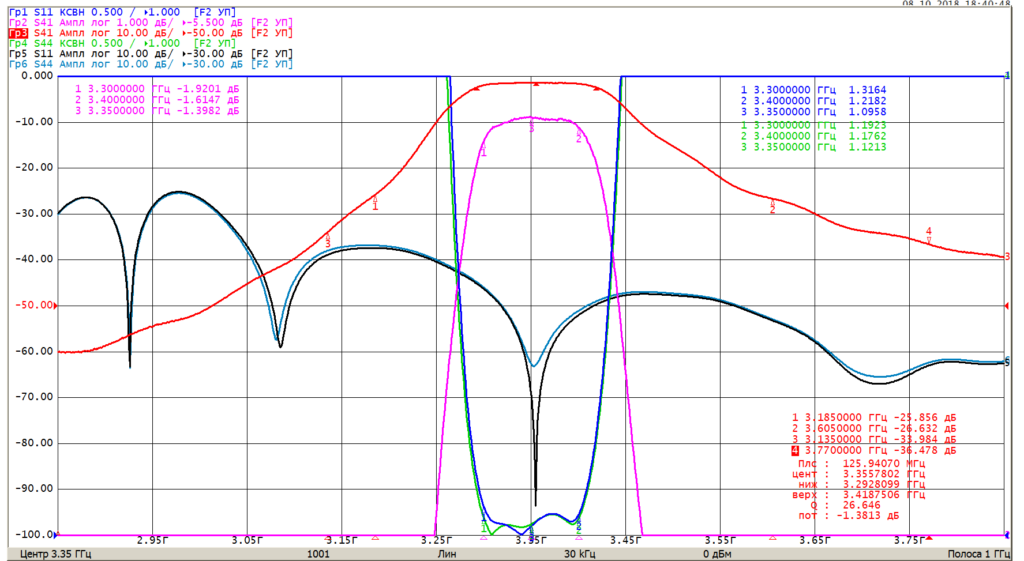Open the Гр2 reference value -5.500 дБ field
Screen dimensions: 1024x561
pyautogui.click(x=216, y=22)
